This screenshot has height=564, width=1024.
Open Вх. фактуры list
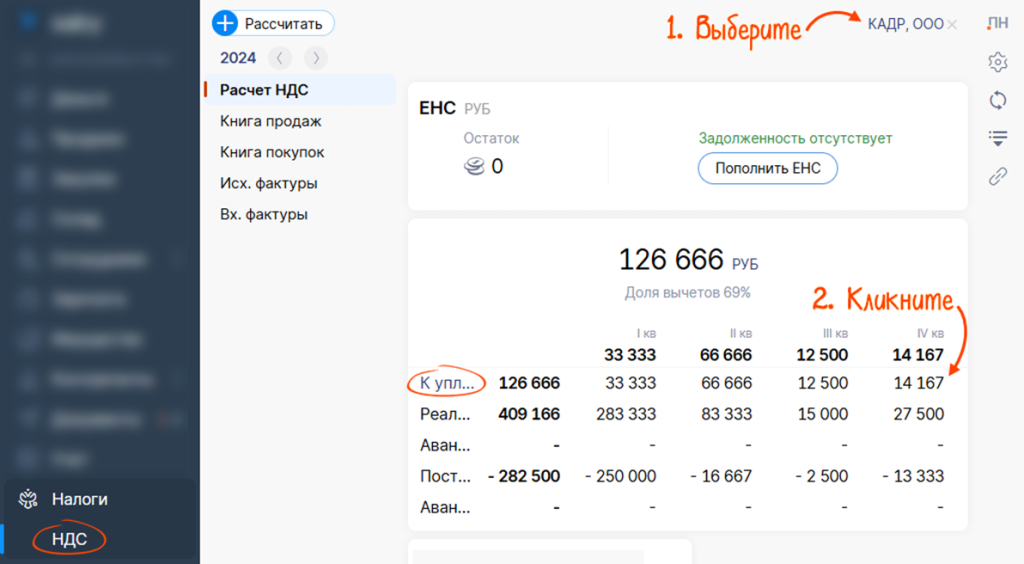pyautogui.click(x=263, y=214)
